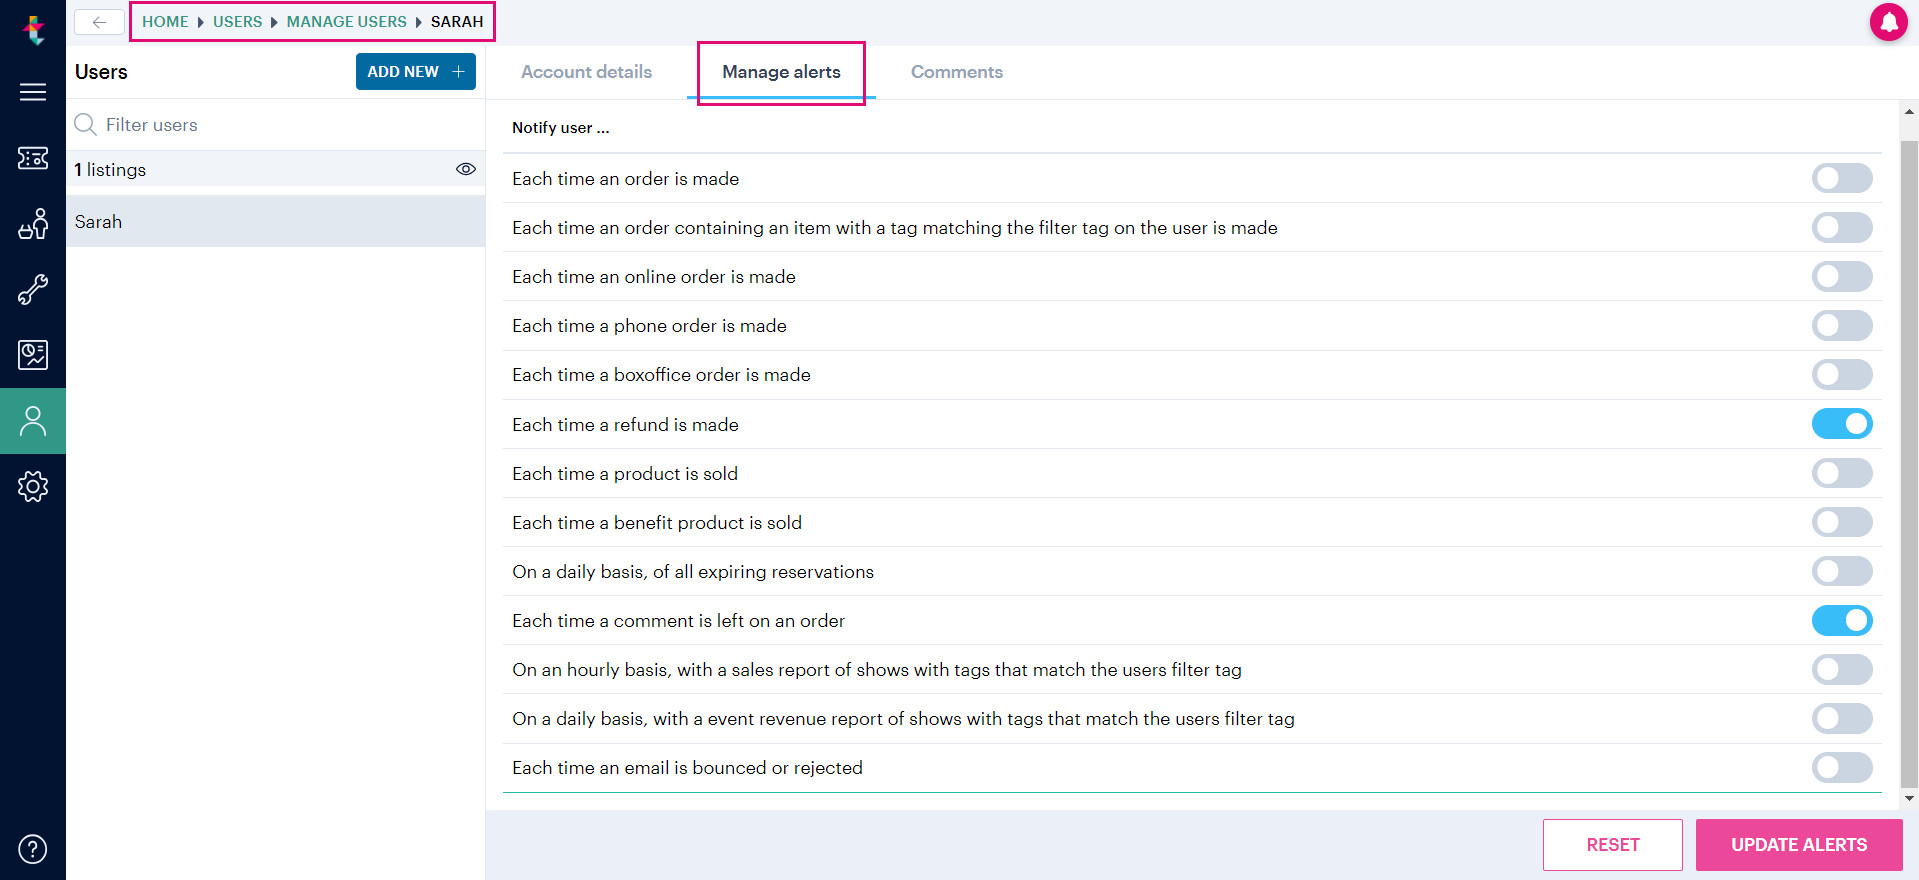Click the notification bell icon

point(1888,22)
